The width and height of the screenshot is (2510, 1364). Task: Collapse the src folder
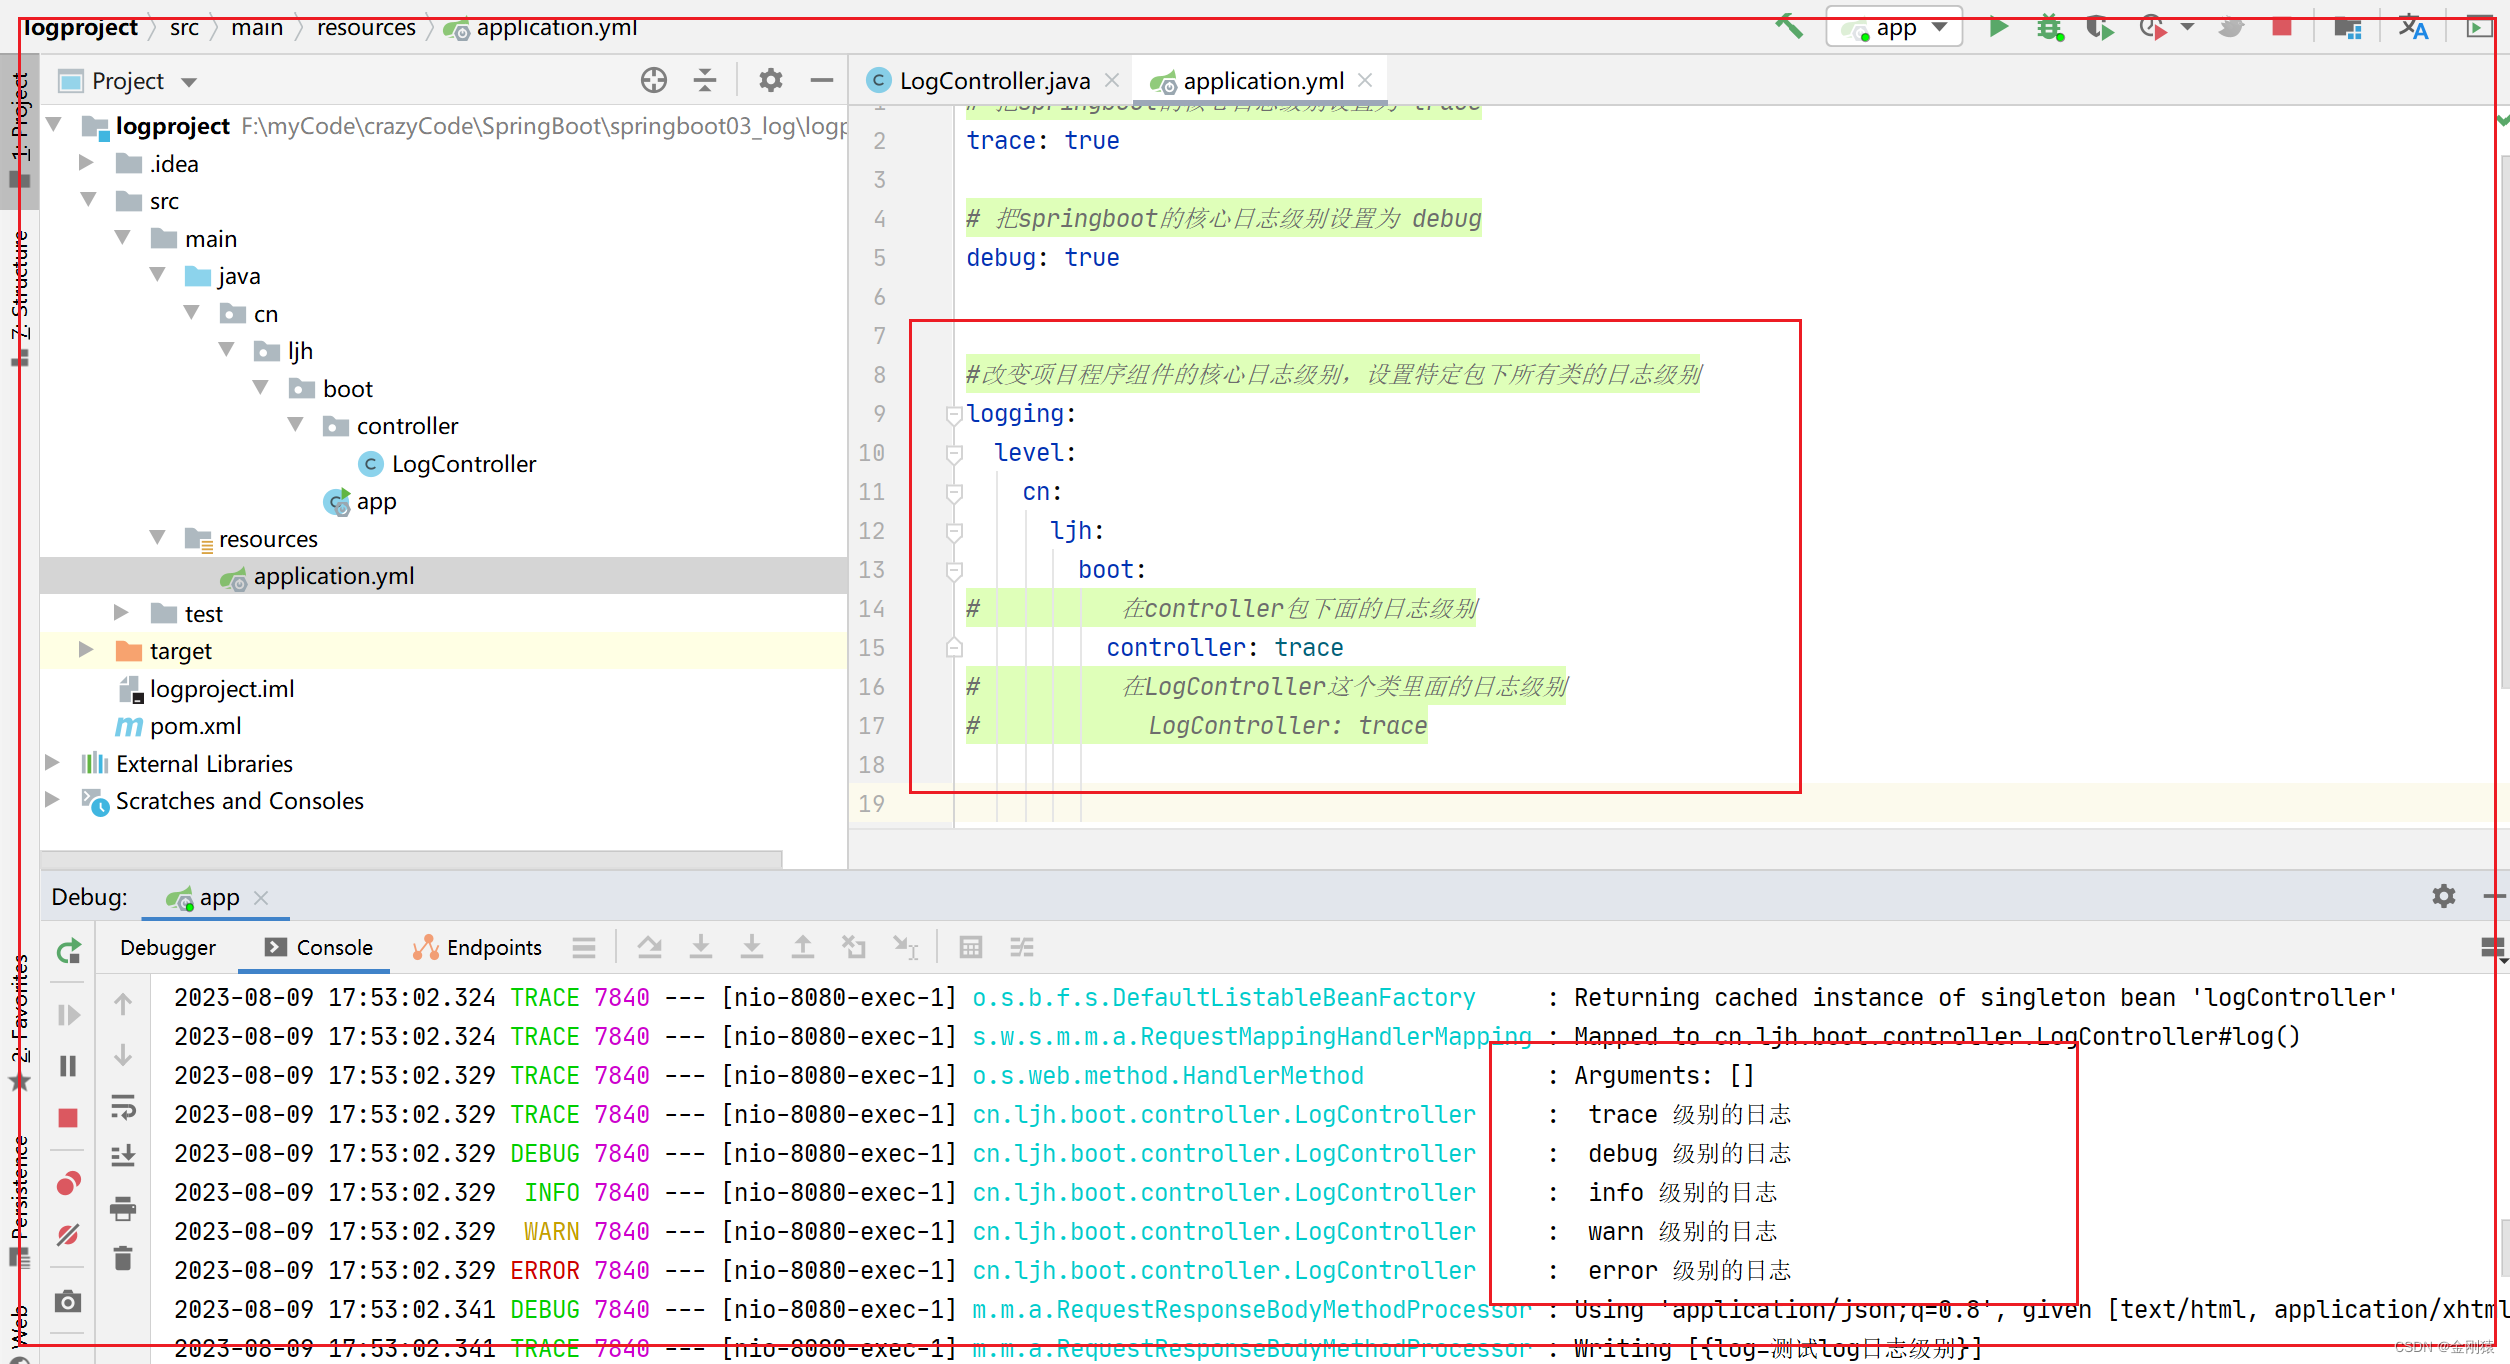88,200
